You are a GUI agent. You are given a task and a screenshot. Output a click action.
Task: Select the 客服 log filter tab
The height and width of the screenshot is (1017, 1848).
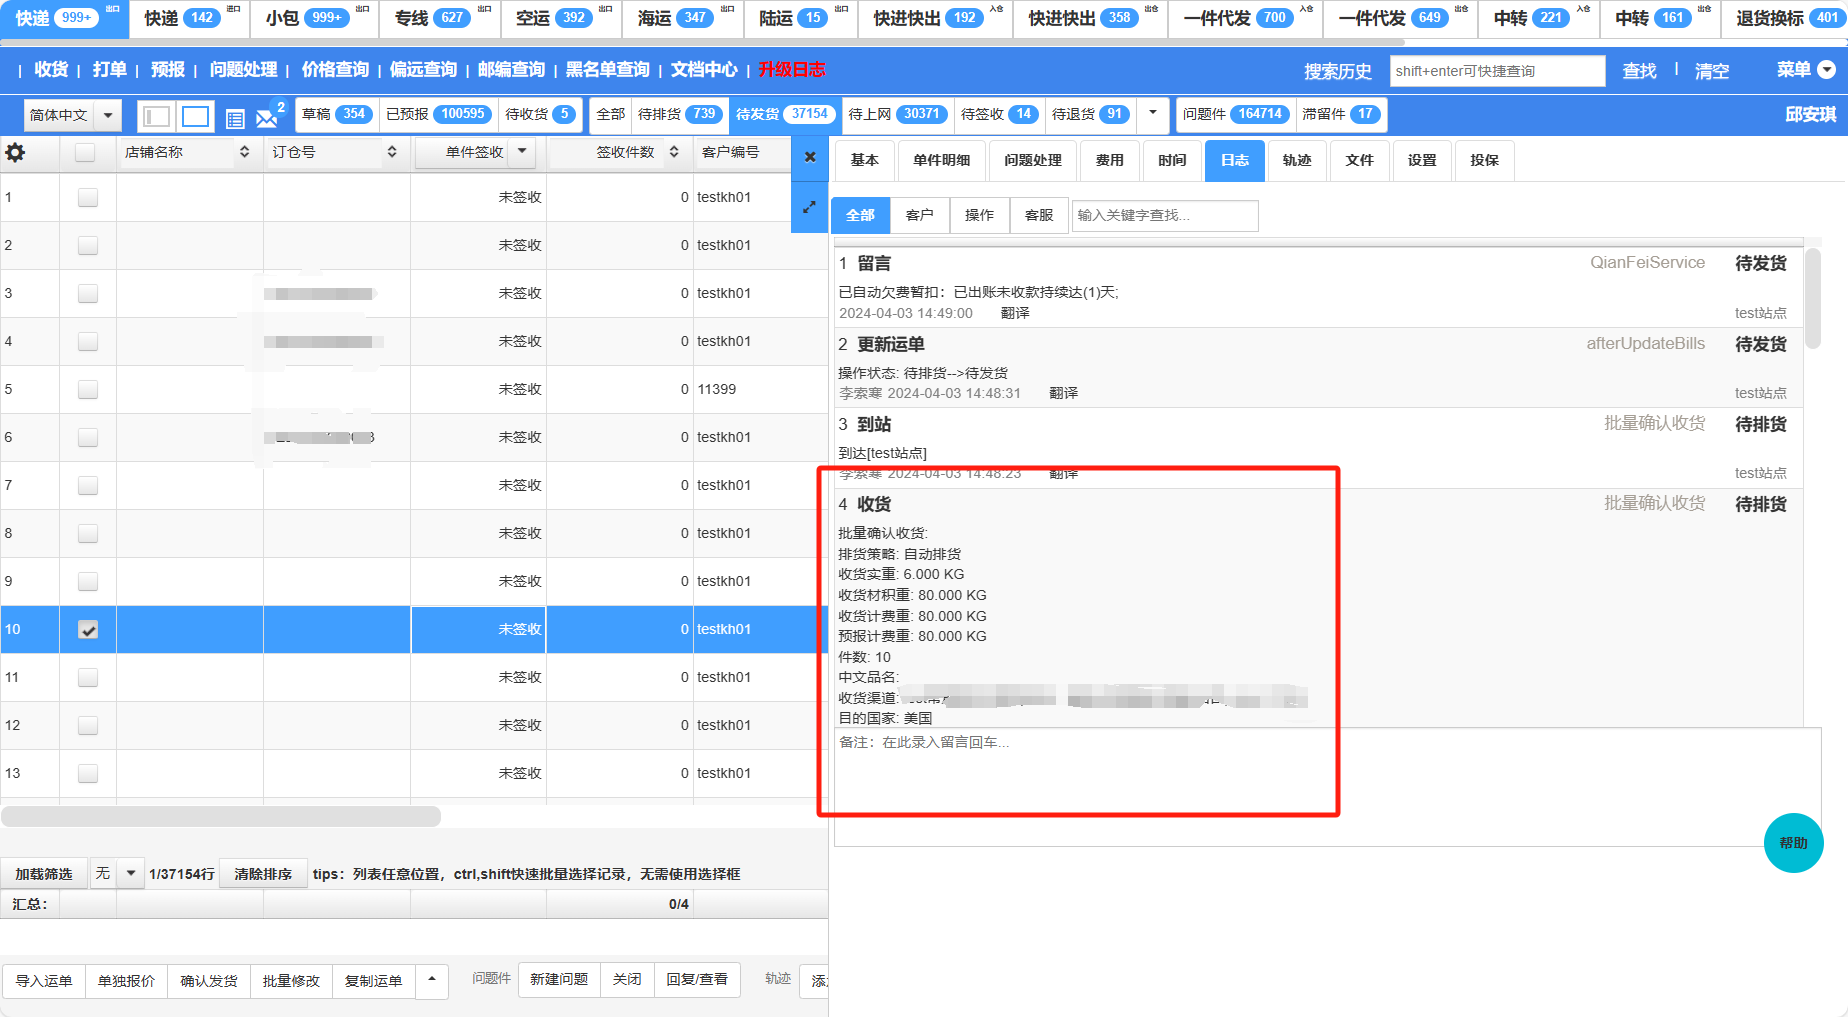click(1039, 215)
